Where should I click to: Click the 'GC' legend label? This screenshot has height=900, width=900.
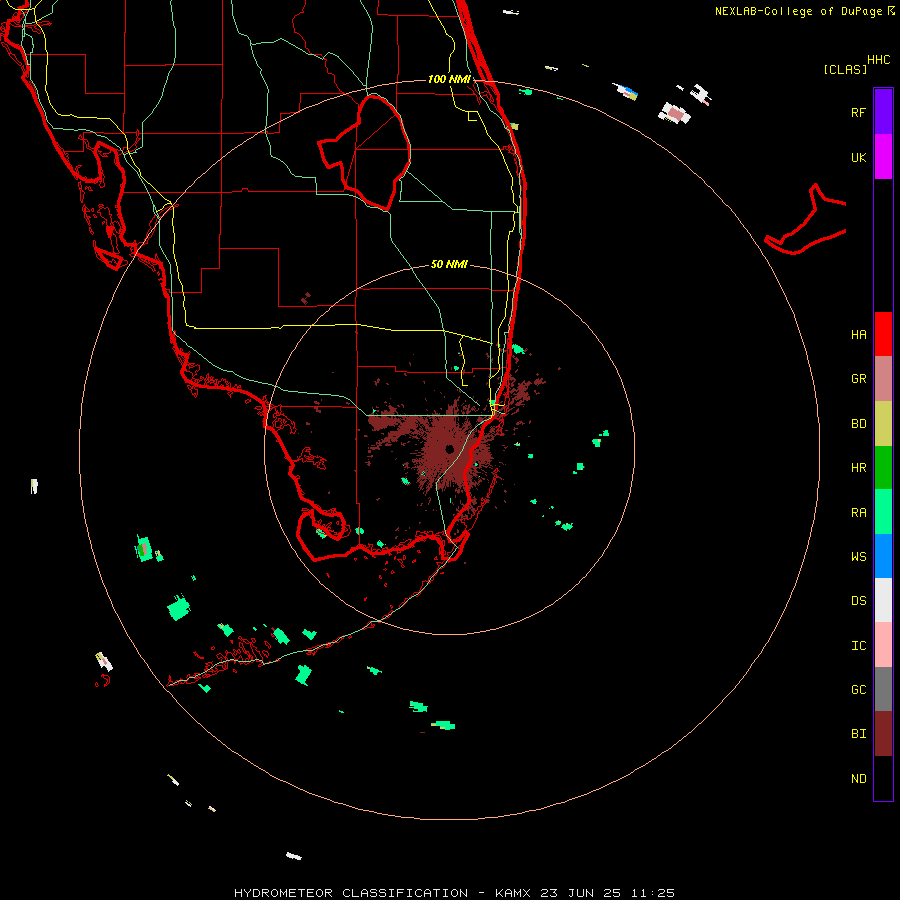(858, 689)
